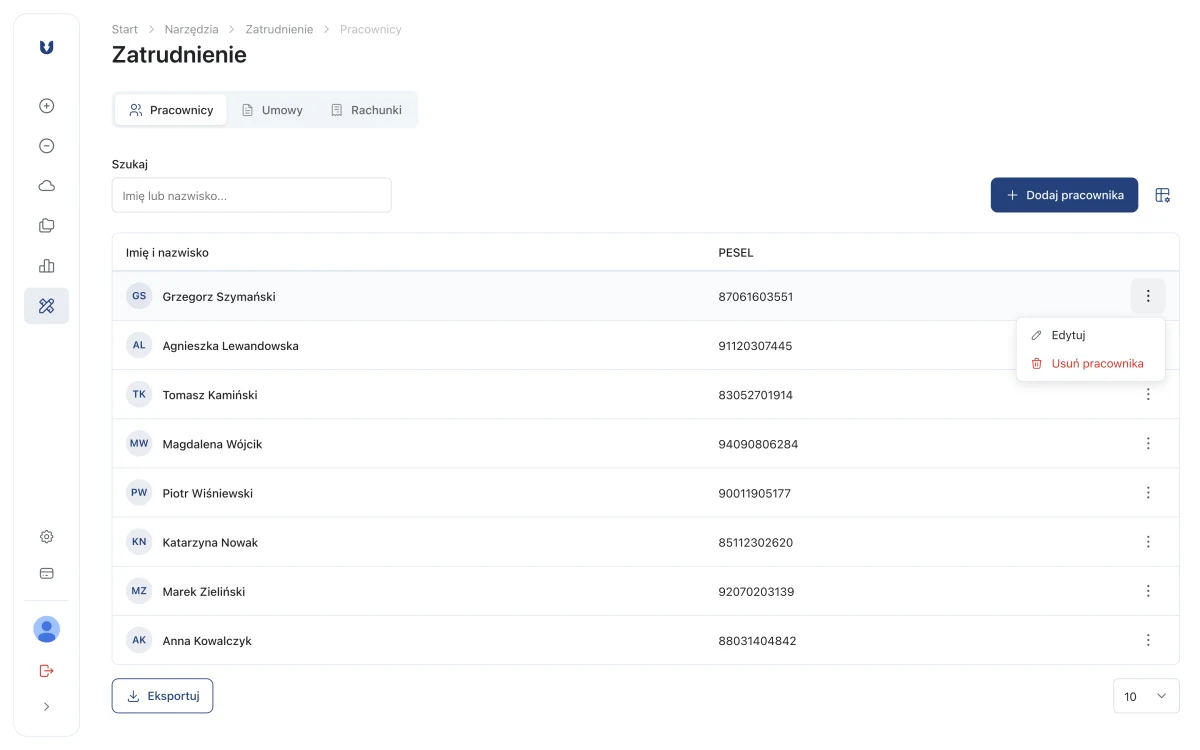Click the Dodaj pracownika button
1200x750 pixels.
point(1064,195)
